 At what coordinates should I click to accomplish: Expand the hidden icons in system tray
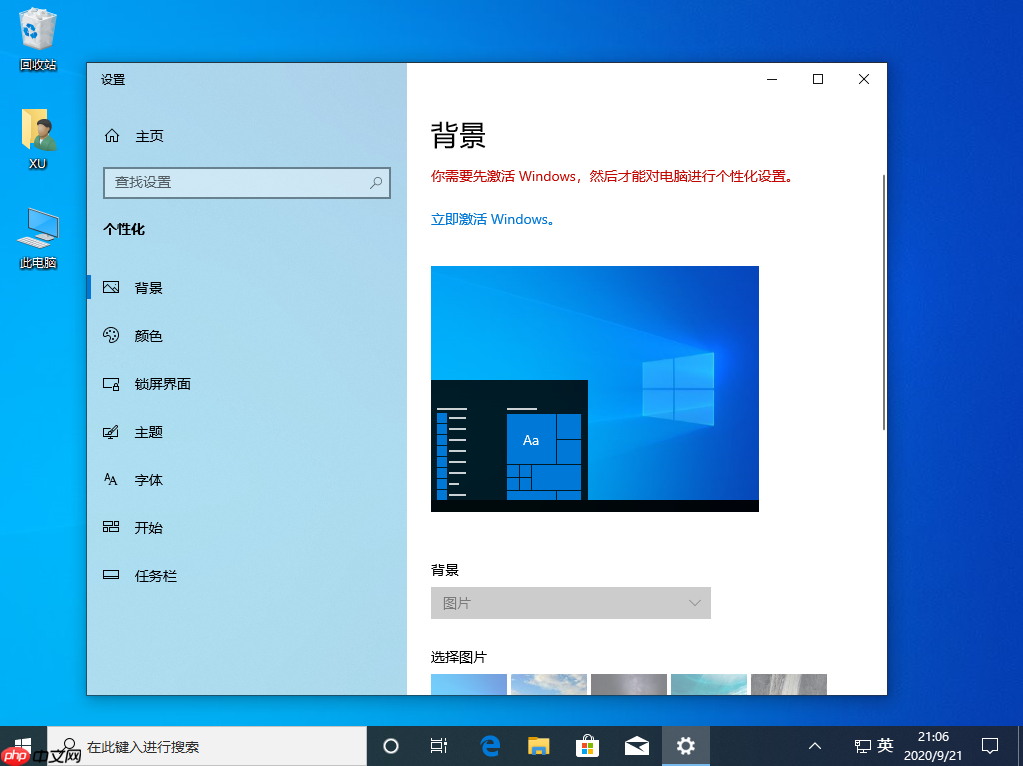[x=814, y=745]
